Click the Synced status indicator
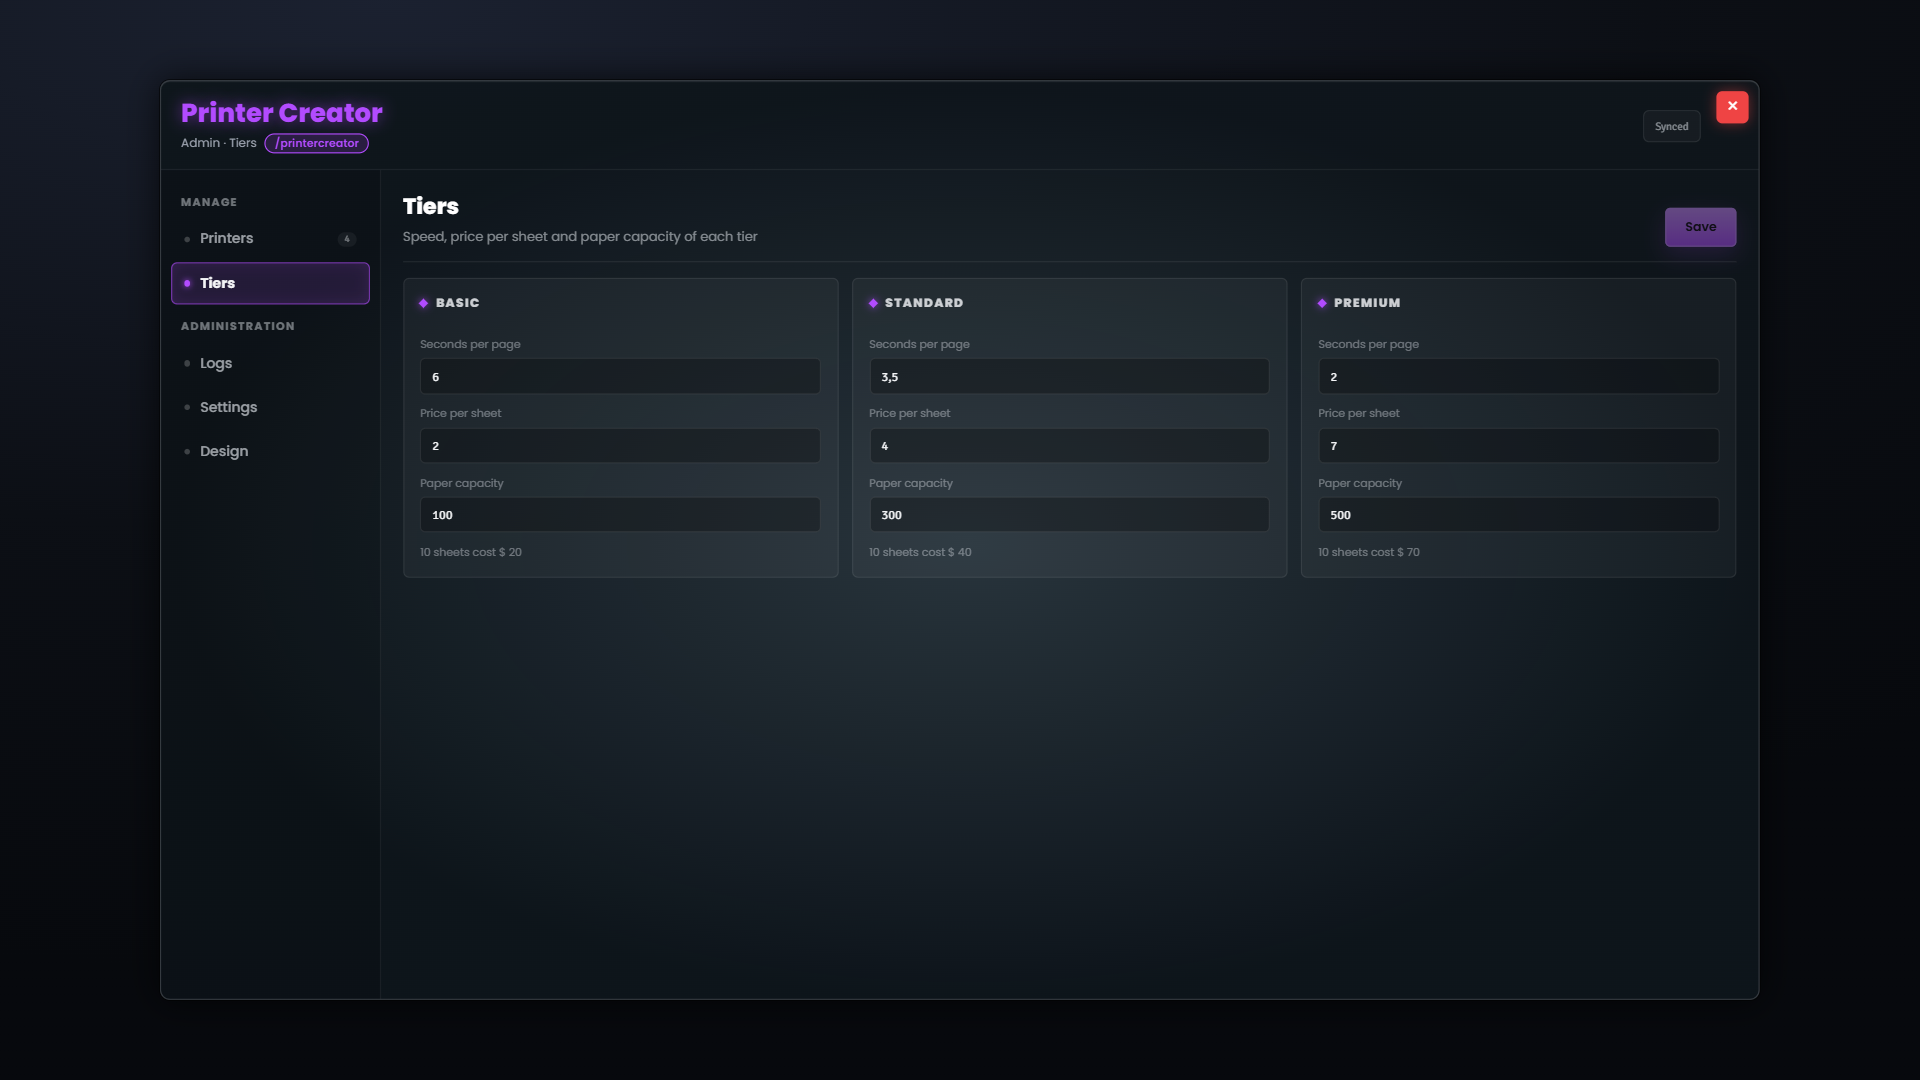This screenshot has width=1920, height=1080. (x=1671, y=126)
